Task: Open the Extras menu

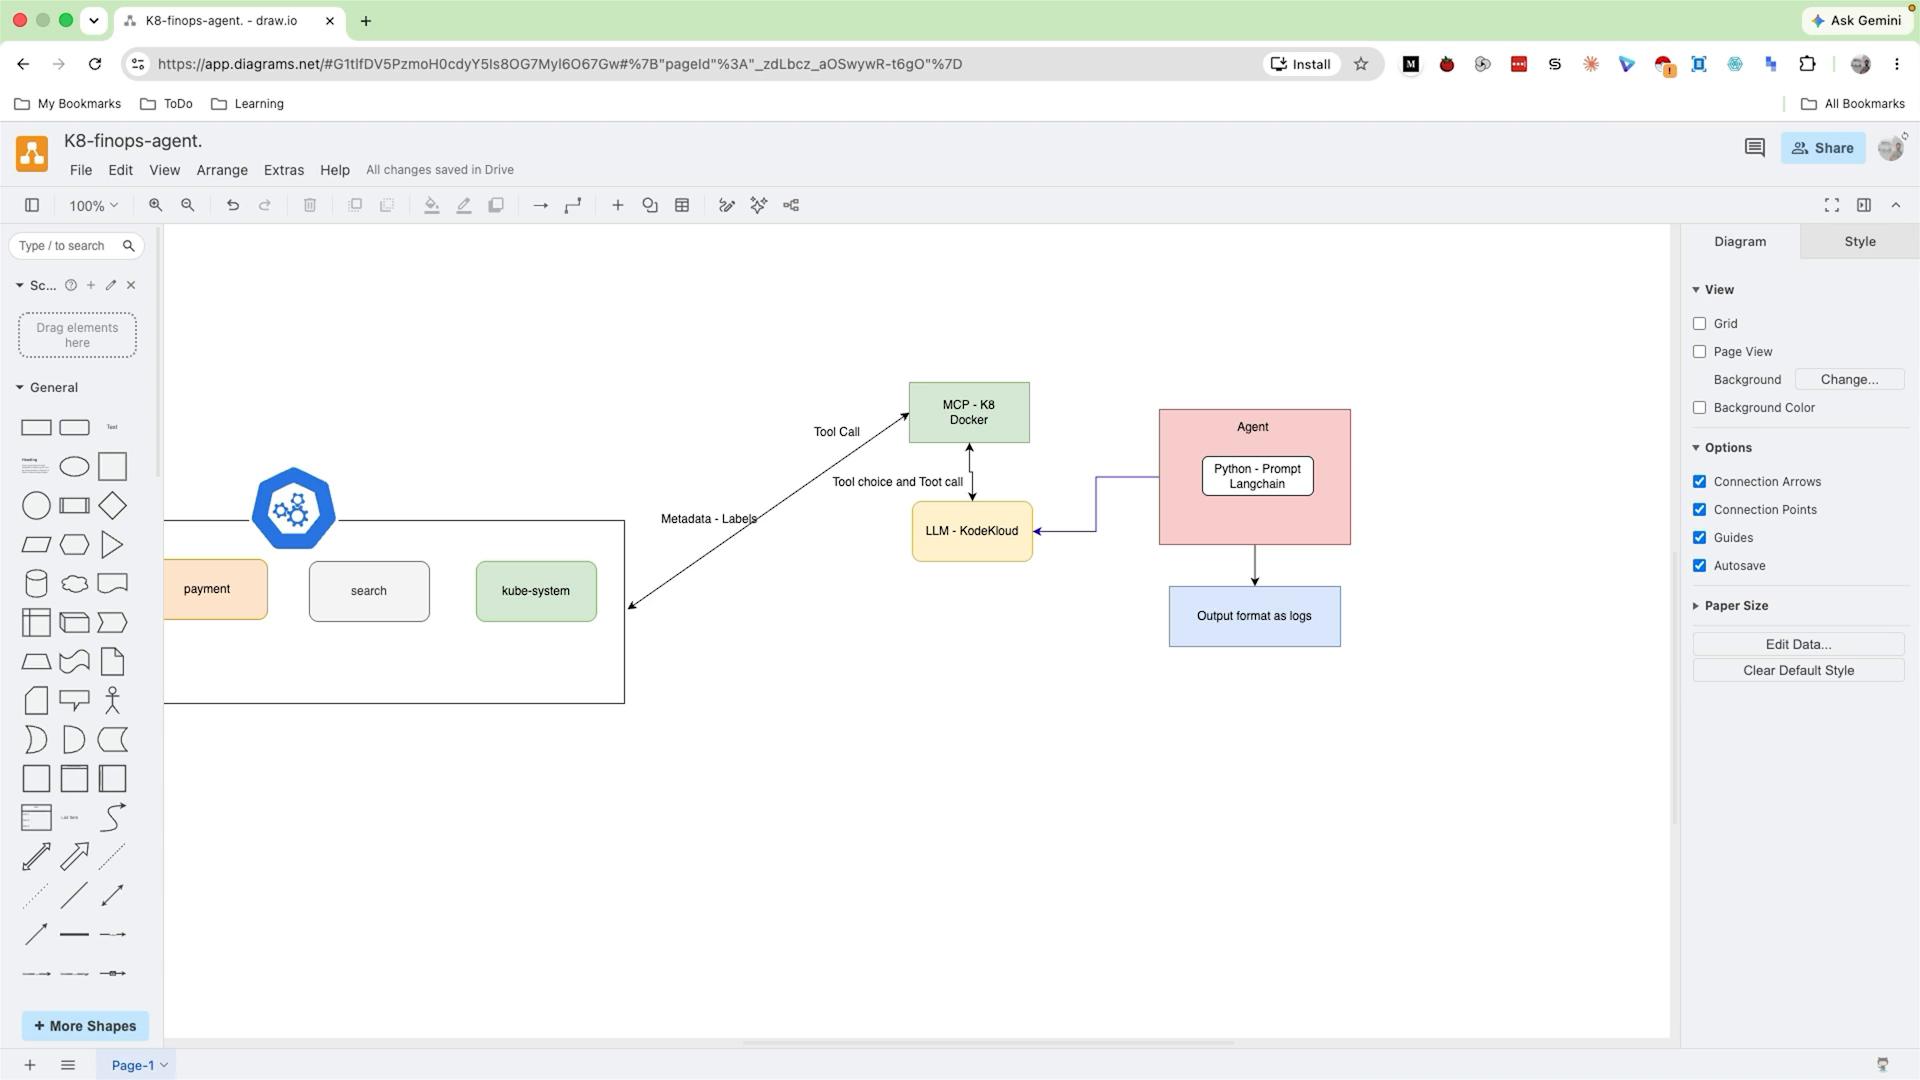Action: click(284, 170)
